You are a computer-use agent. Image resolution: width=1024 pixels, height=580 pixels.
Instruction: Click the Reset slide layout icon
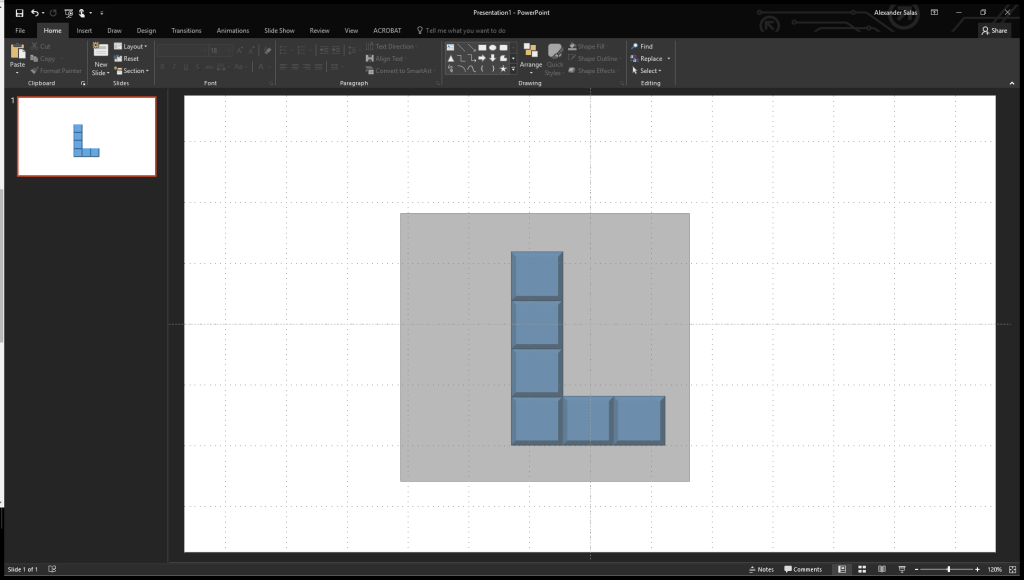(129, 59)
